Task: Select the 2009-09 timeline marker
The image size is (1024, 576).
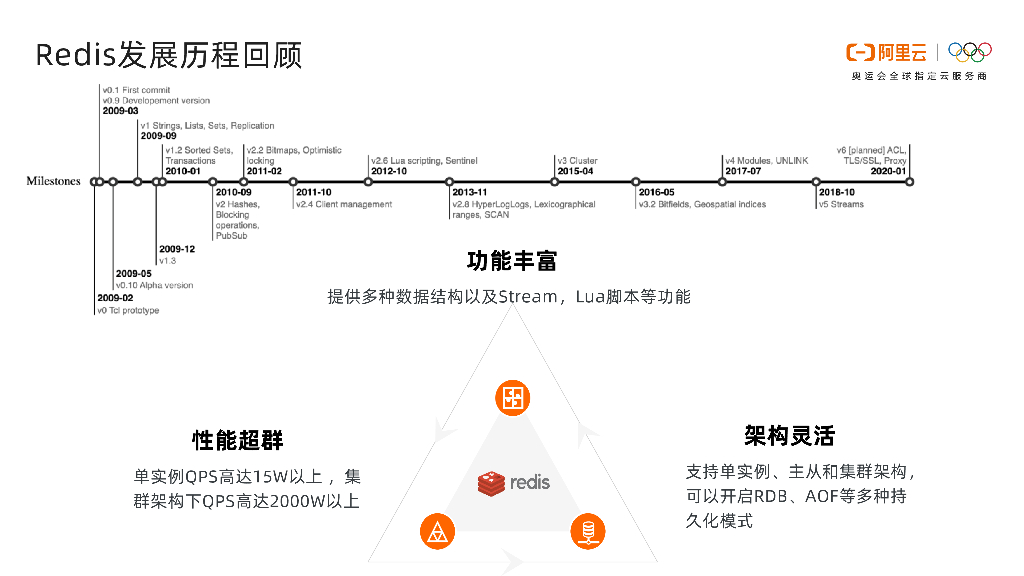Action: coord(138,182)
